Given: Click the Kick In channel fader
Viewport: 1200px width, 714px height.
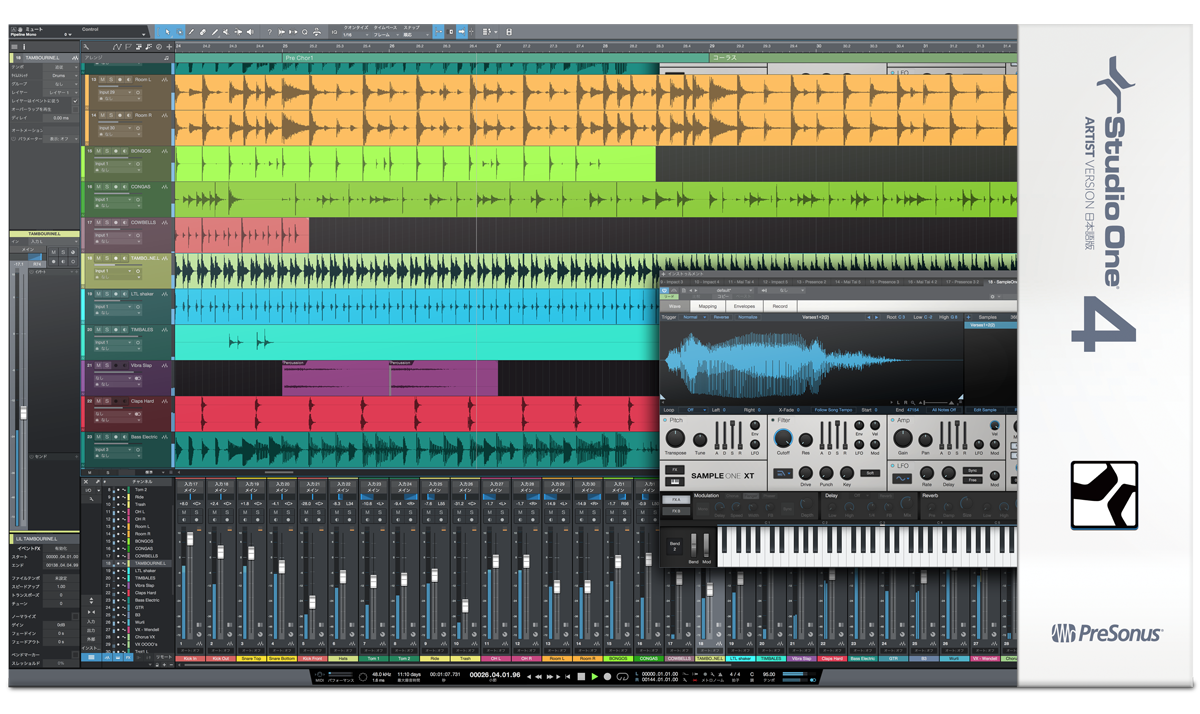Looking at the screenshot, I should click(190, 539).
